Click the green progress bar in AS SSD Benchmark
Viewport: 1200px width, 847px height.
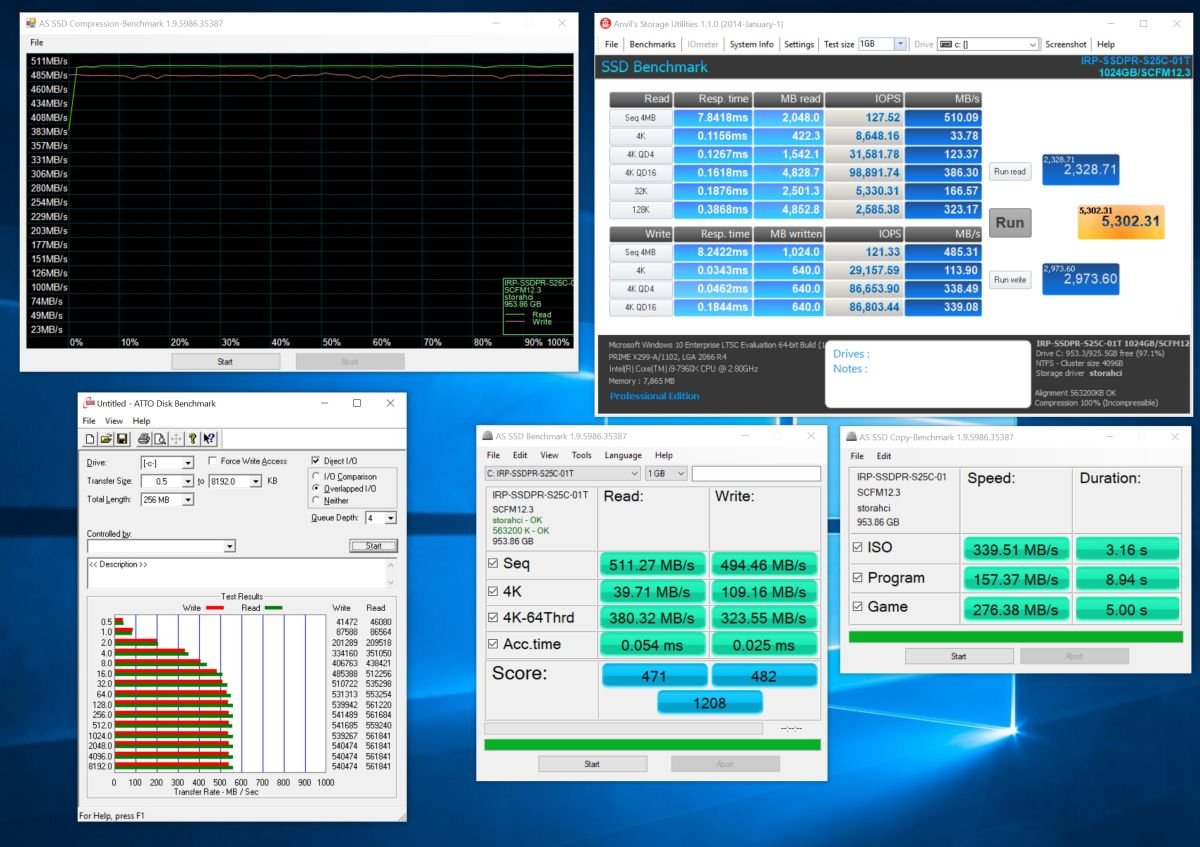(x=652, y=745)
